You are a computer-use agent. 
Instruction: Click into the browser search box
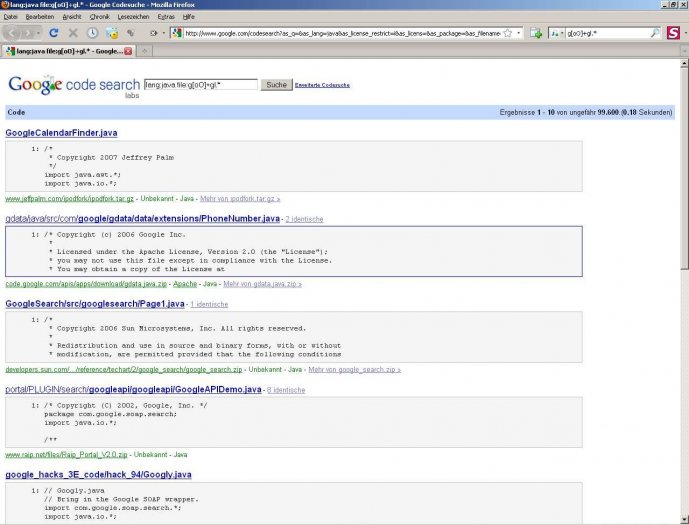tap(608, 33)
